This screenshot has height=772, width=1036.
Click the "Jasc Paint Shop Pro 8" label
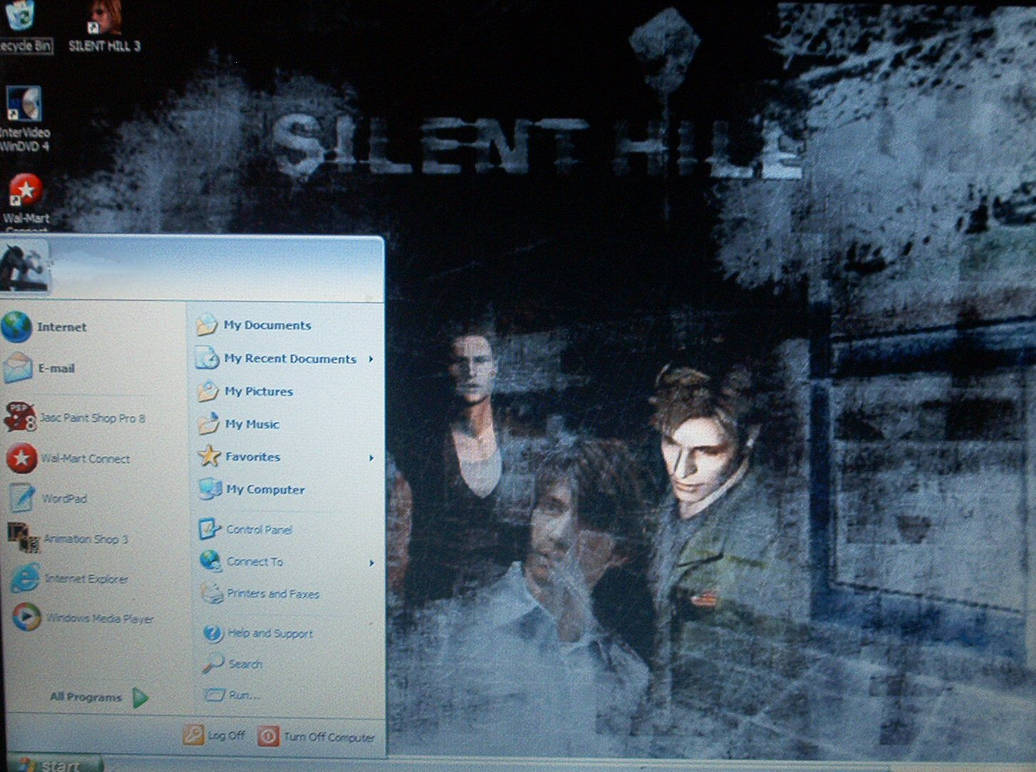92,418
